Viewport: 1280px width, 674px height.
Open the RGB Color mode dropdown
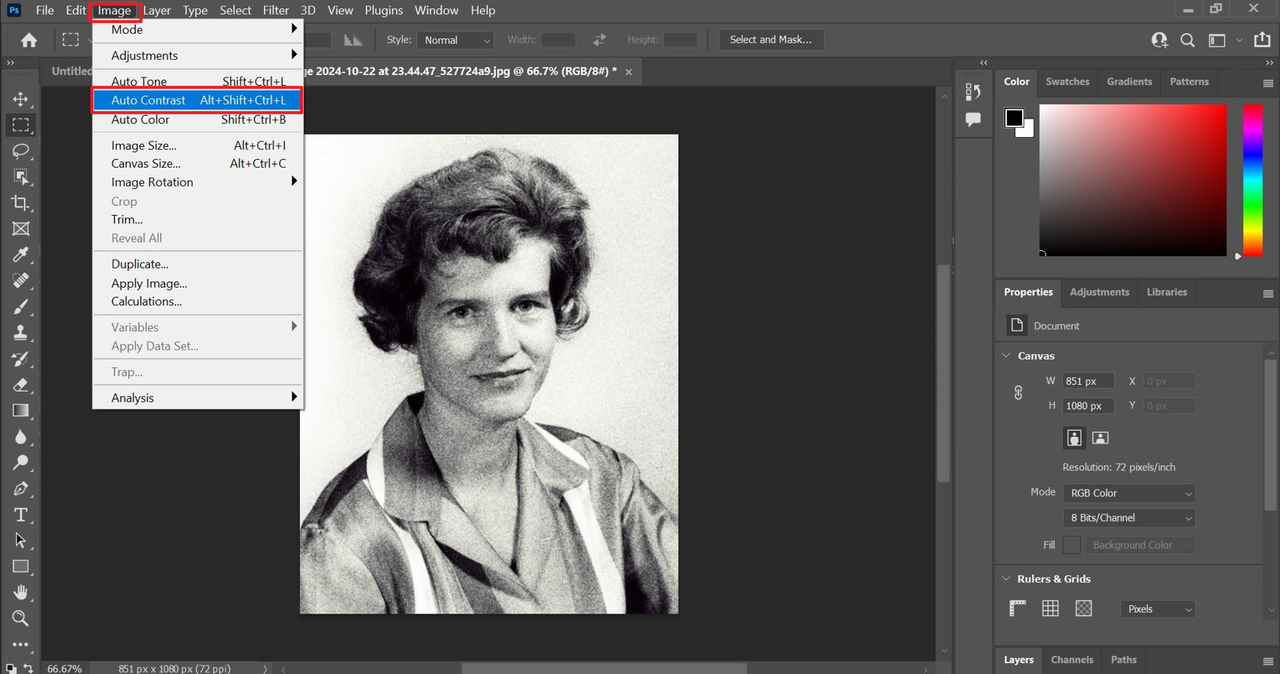(1129, 493)
